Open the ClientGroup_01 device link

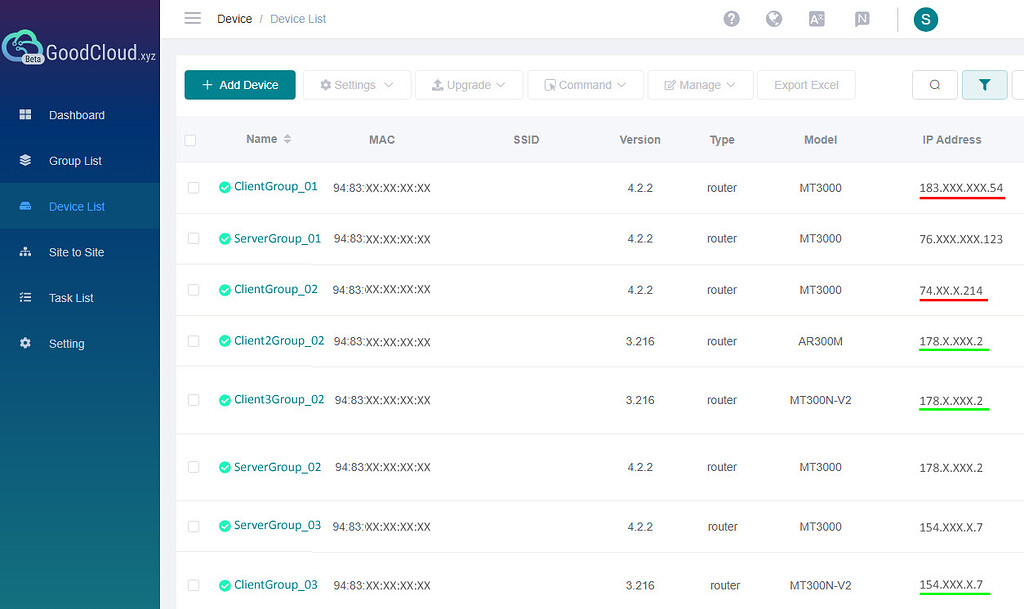[x=276, y=187]
